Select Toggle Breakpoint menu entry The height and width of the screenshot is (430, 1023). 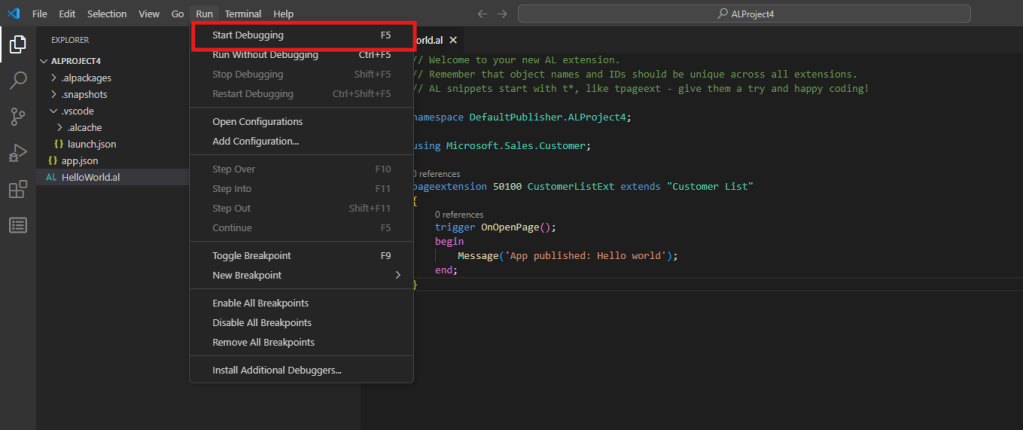[250, 255]
